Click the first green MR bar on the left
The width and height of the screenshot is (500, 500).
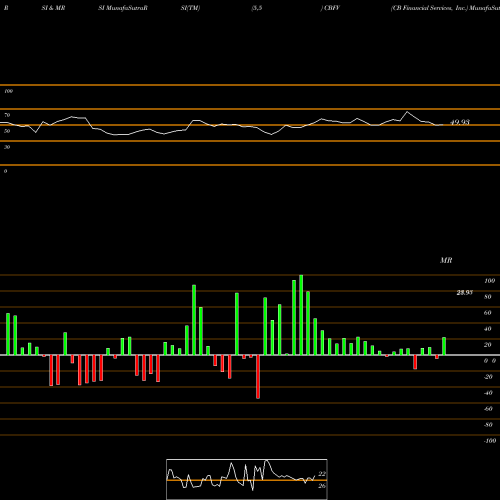[x=8, y=334]
